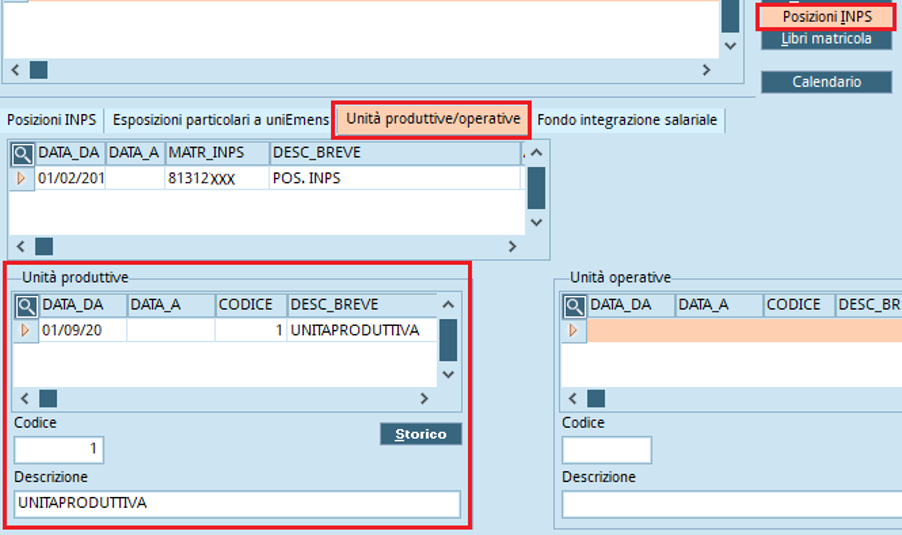Click search icon in Unità operative grid
Screen dimensions: 902x535
pyautogui.click(x=574, y=306)
